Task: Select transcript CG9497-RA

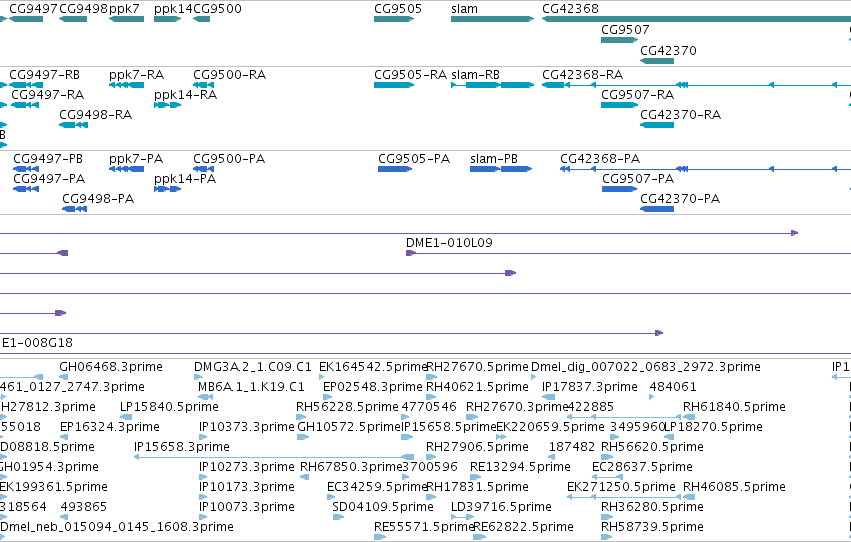Action: coord(25,105)
